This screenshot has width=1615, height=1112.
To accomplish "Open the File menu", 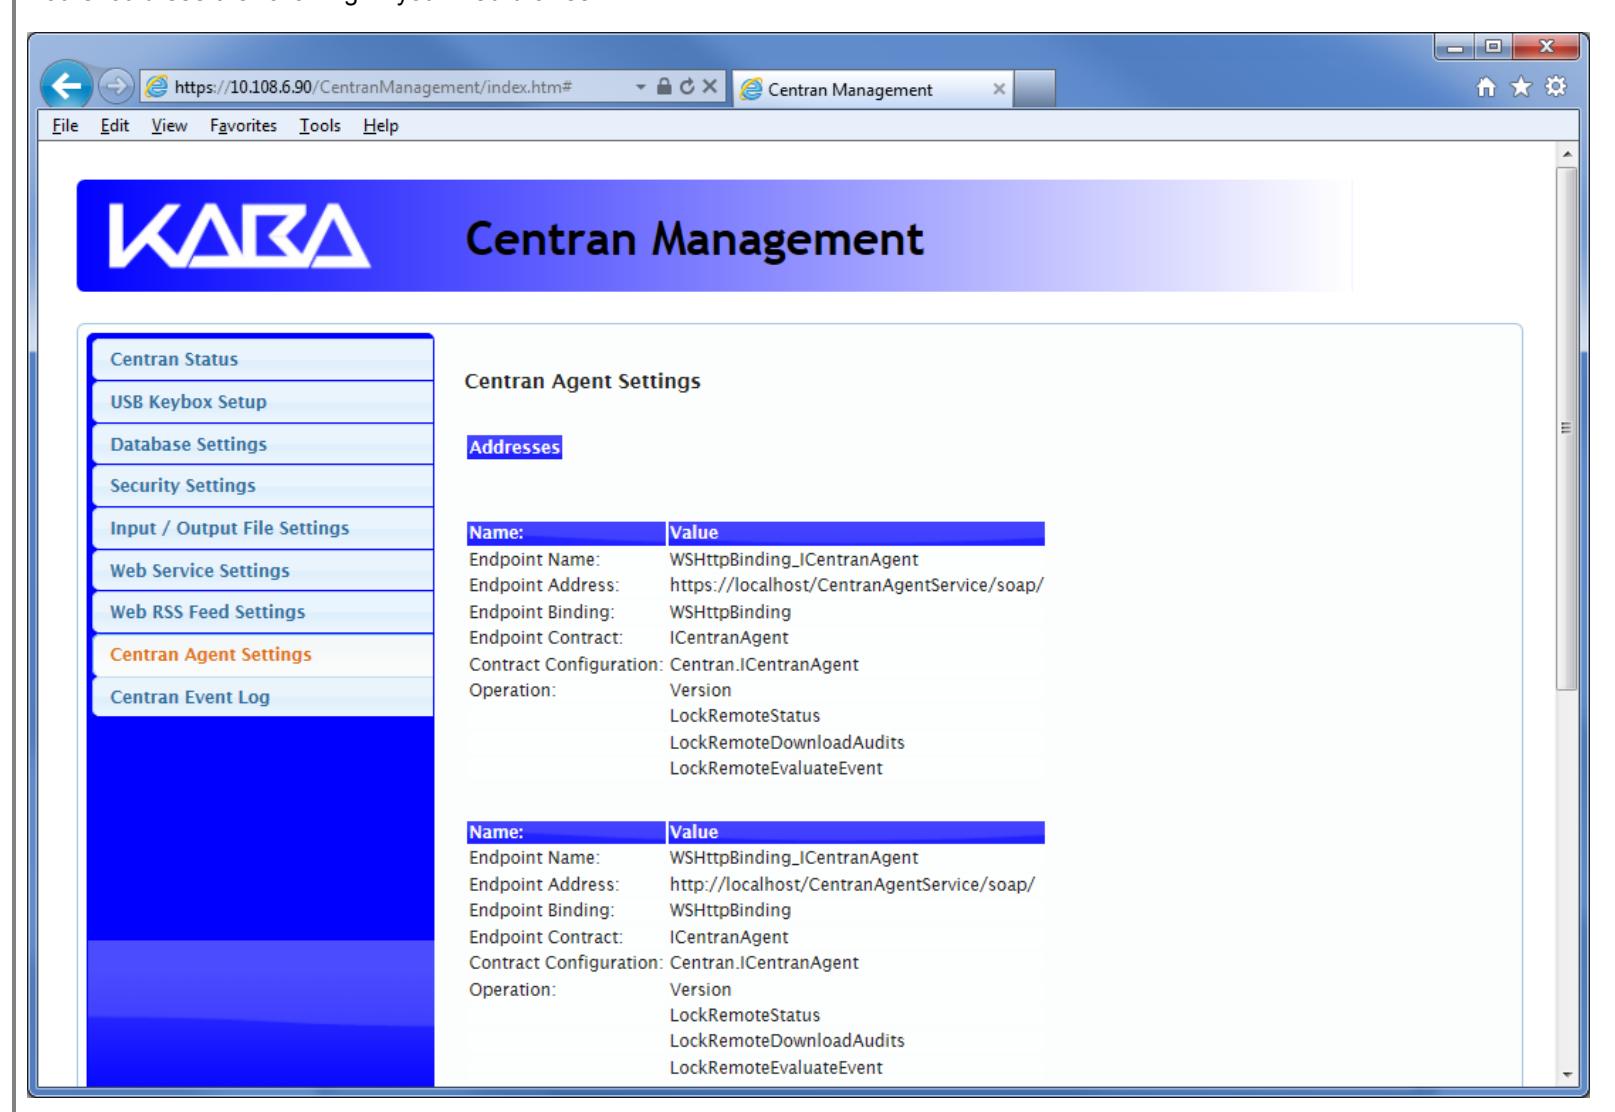I will 65,126.
